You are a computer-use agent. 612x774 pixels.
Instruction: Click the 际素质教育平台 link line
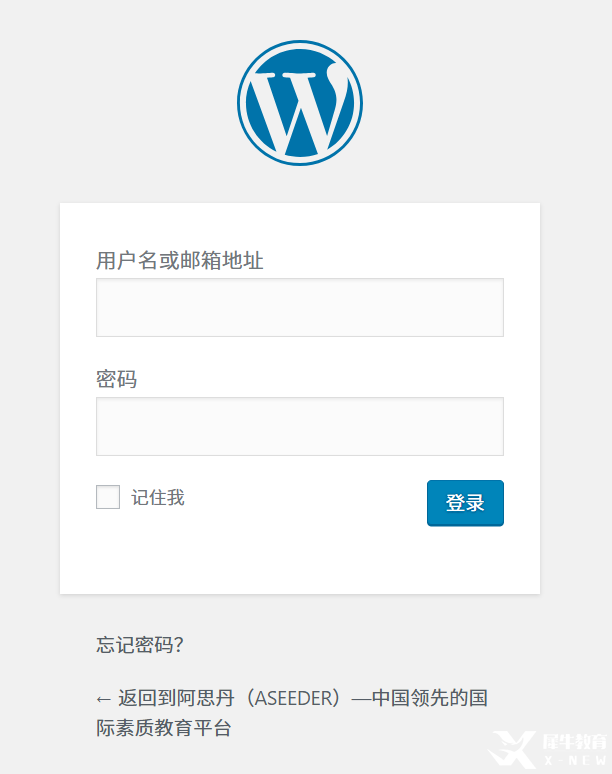[164, 728]
